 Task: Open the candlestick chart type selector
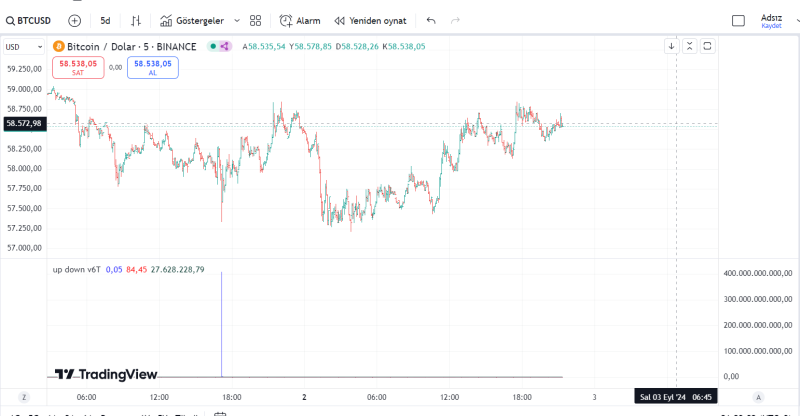click(136, 20)
